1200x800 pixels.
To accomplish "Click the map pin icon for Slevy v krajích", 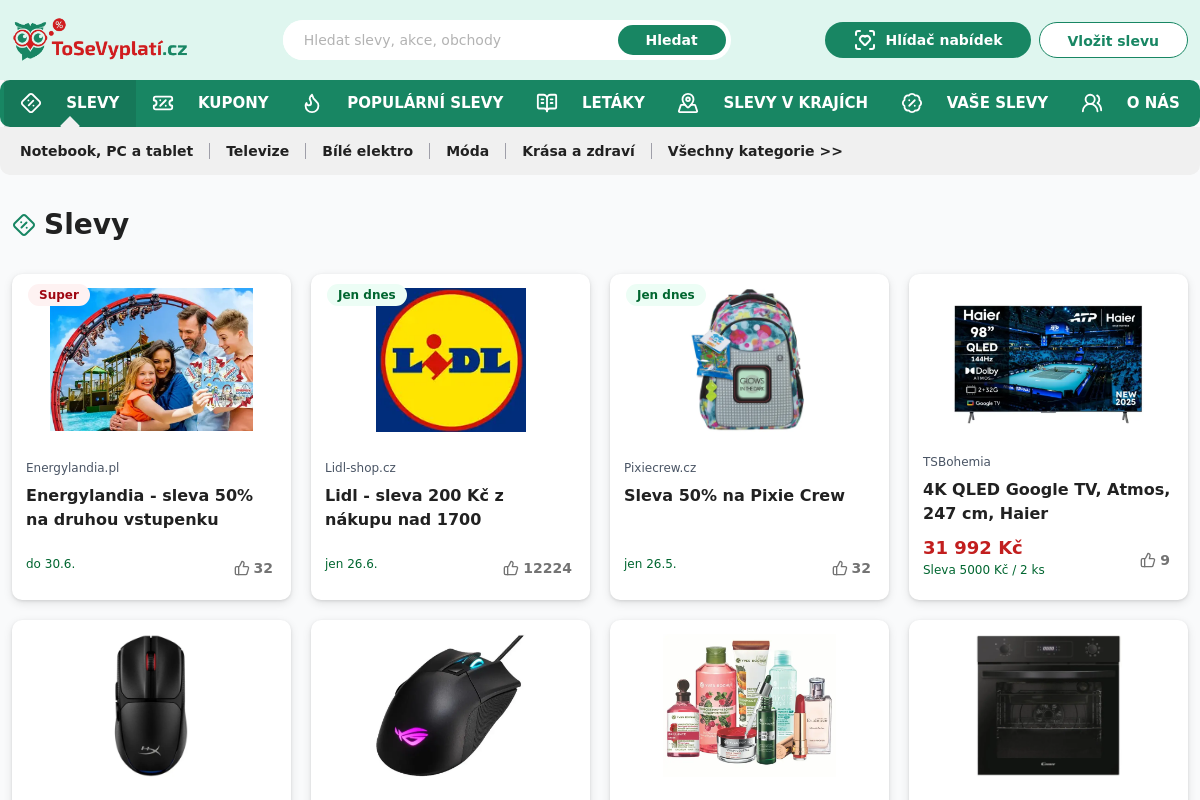I will tap(688, 103).
